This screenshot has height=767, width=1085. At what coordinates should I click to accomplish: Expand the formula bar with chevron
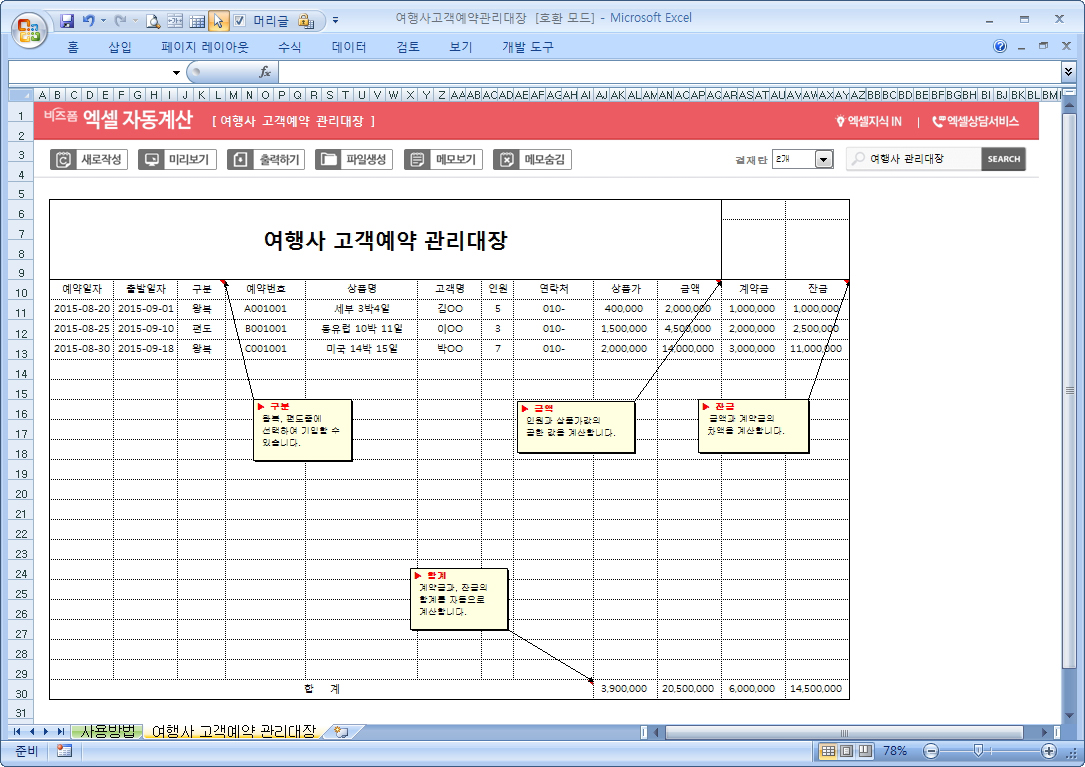[x=1068, y=71]
